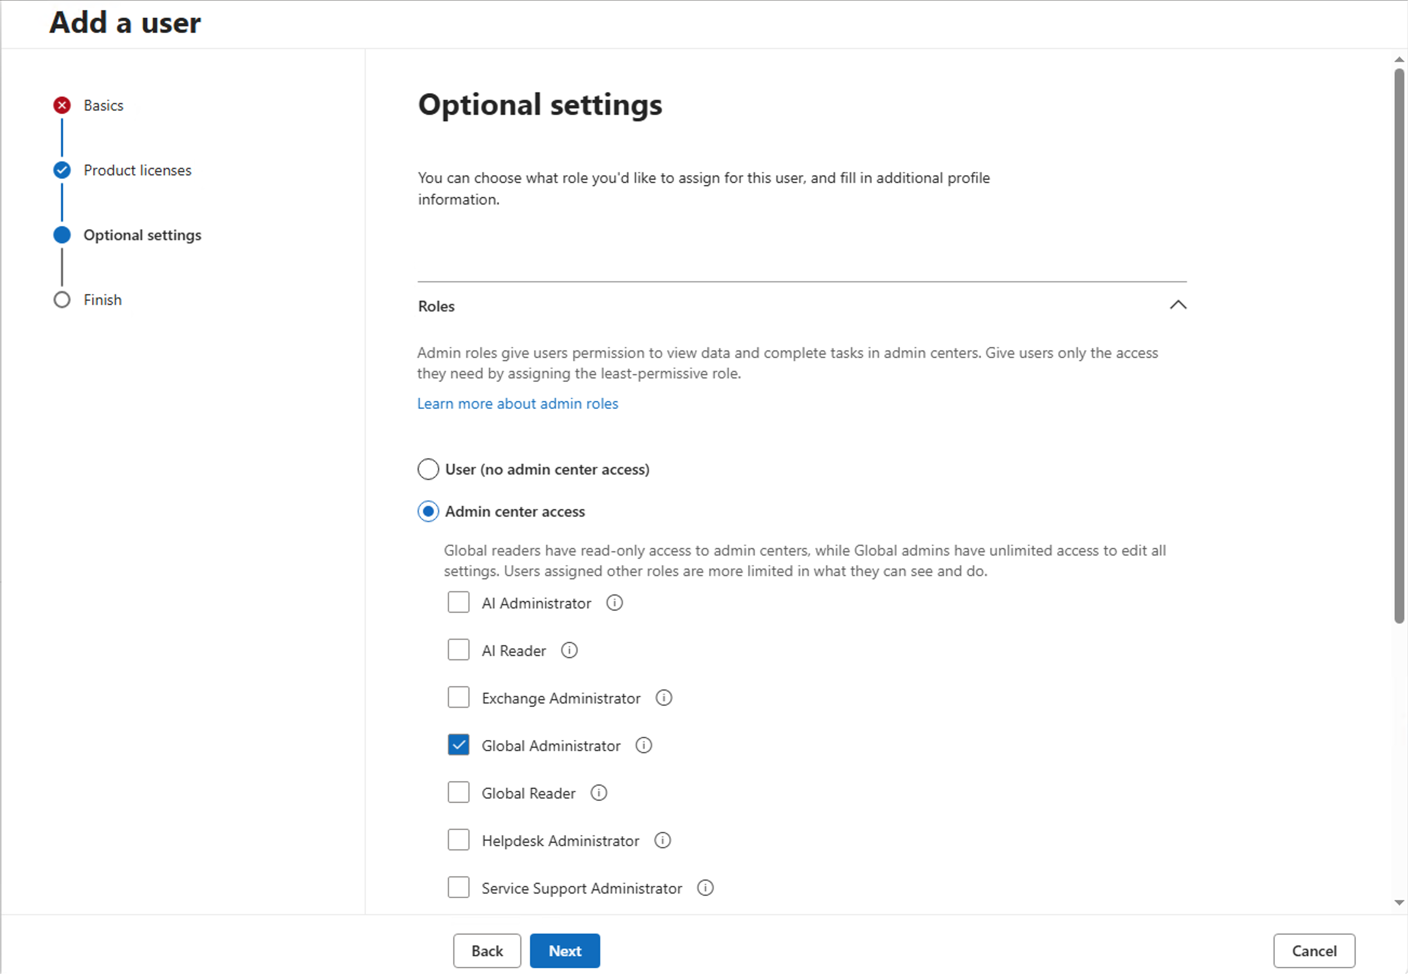Viewport: 1408px width, 974px height.
Task: Click the blue dot for Optional settings step
Action: [x=62, y=235]
